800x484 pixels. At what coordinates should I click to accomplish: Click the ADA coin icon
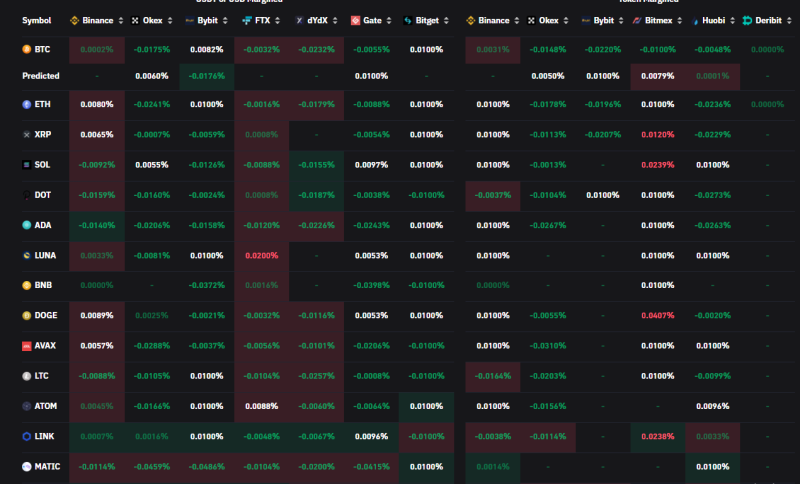(x=27, y=225)
